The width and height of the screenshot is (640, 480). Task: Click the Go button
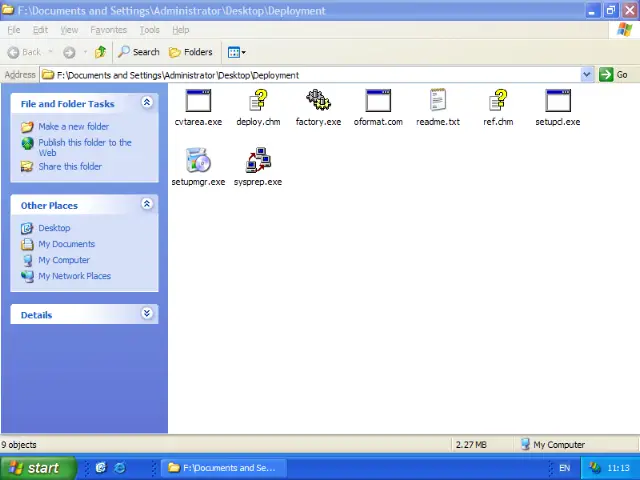coord(613,75)
